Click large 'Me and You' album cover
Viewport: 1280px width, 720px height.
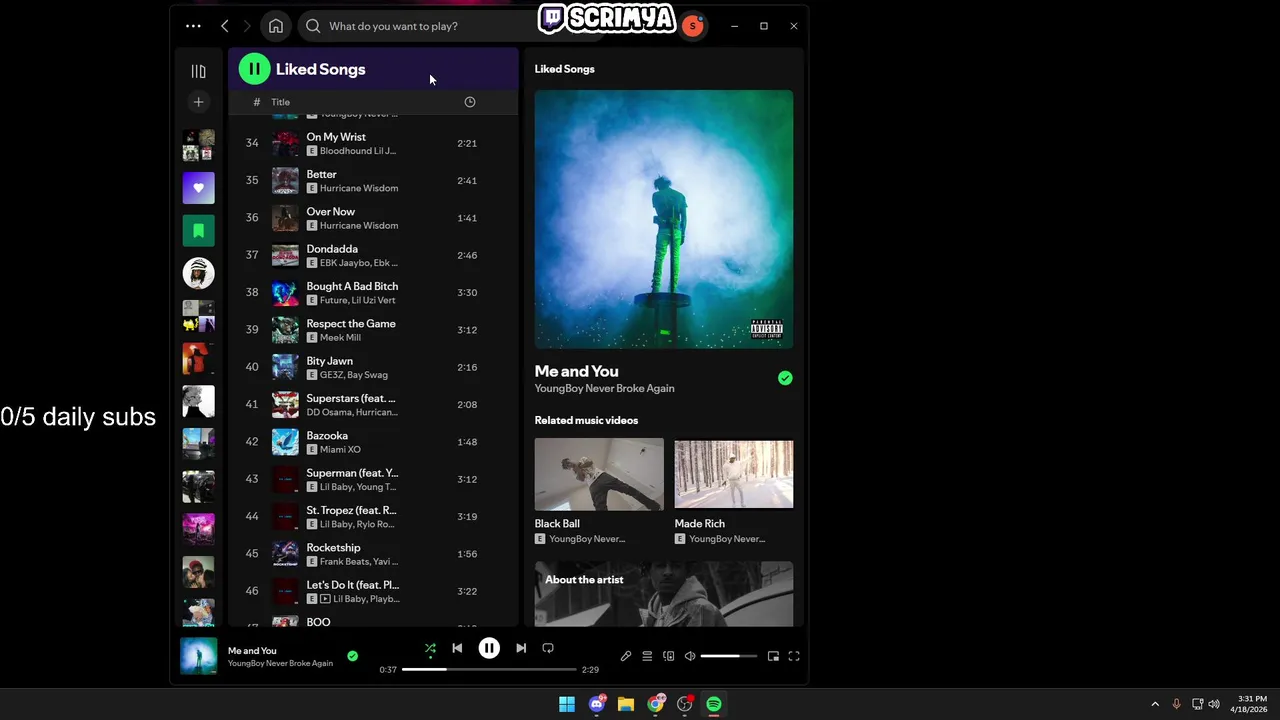click(x=664, y=219)
